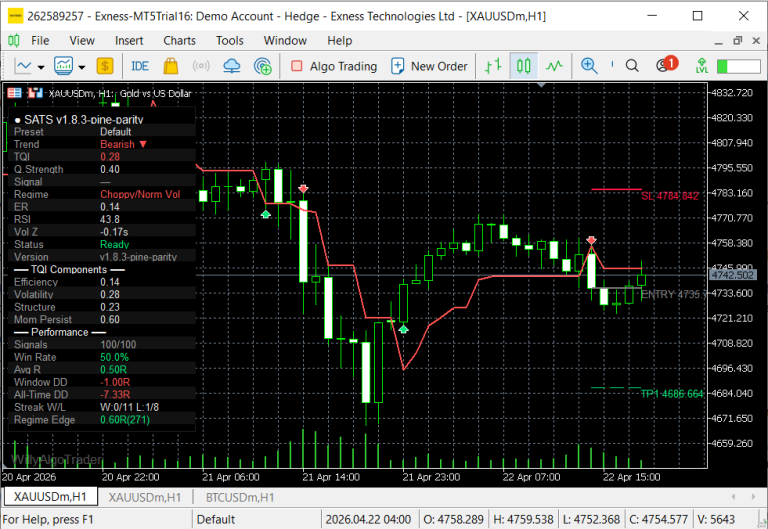The width and height of the screenshot is (768, 529).
Task: Click the yellow dollar trading icon
Action: click(105, 66)
